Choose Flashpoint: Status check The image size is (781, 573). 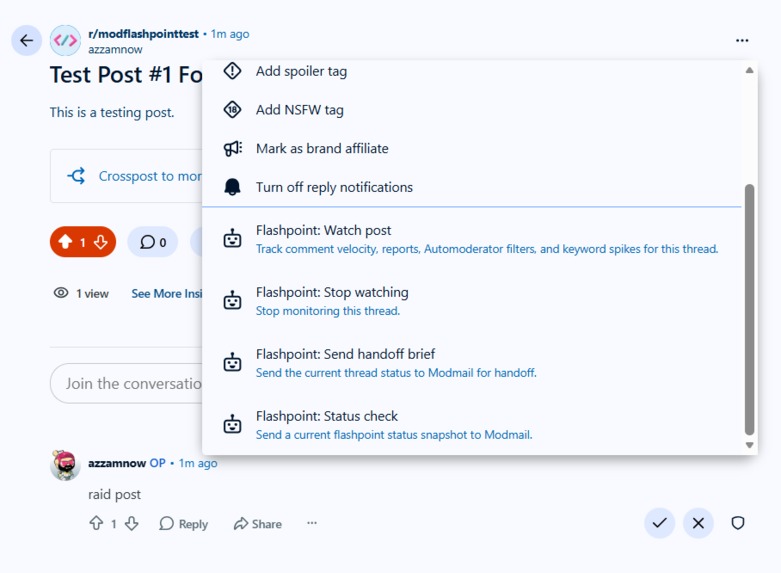pos(472,425)
